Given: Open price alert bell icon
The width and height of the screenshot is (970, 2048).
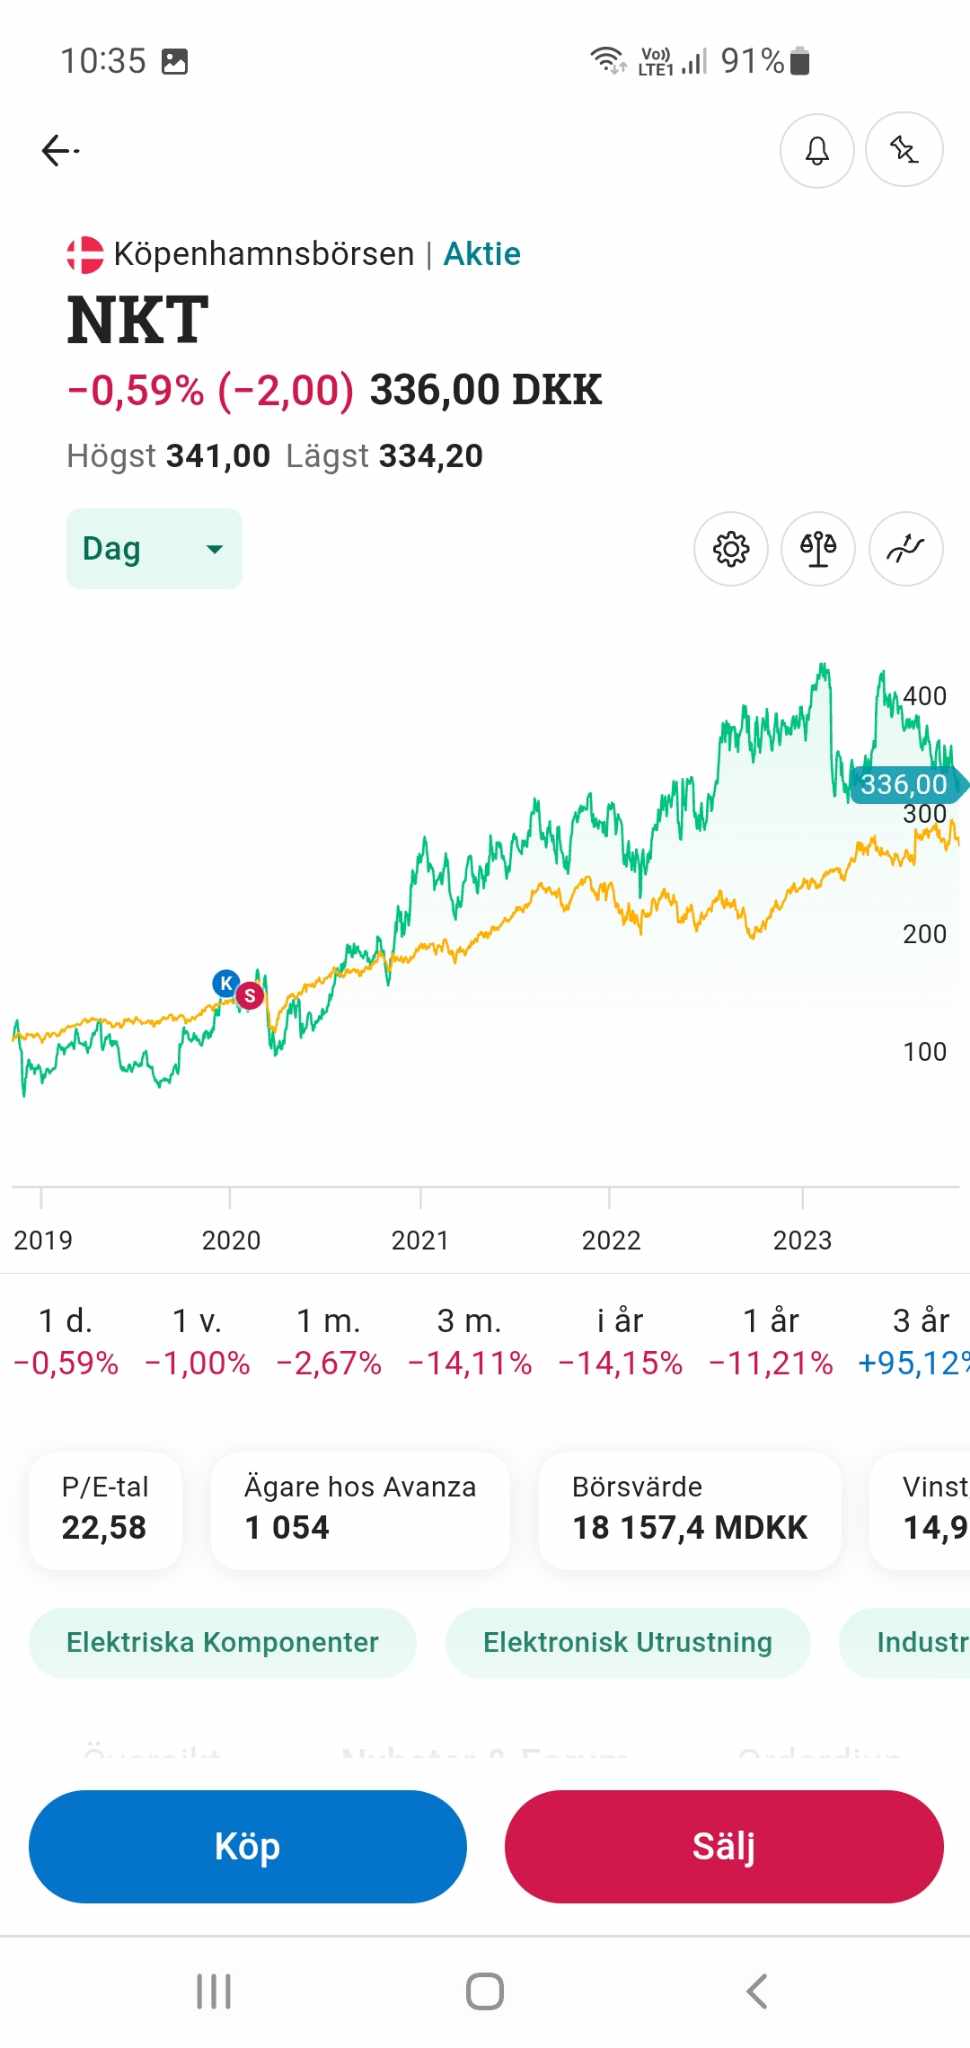Looking at the screenshot, I should tap(817, 151).
